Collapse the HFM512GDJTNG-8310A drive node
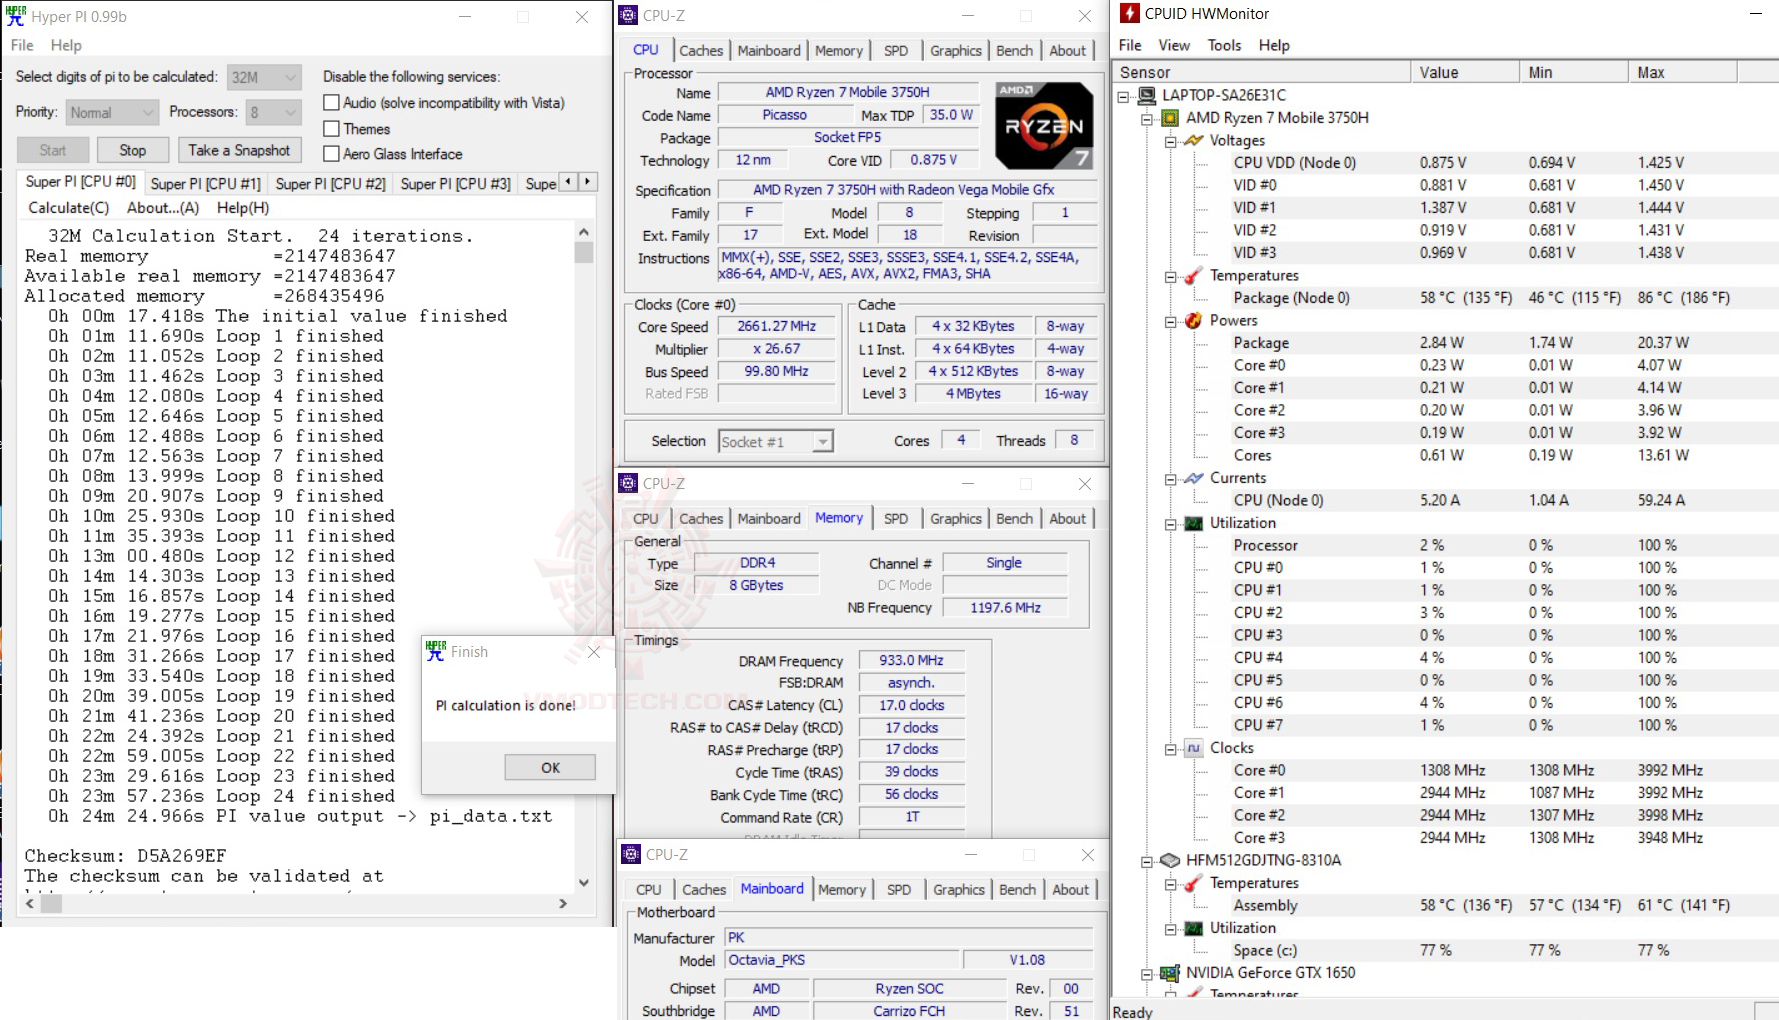Image resolution: width=1779 pixels, height=1020 pixels. pyautogui.click(x=1147, y=861)
